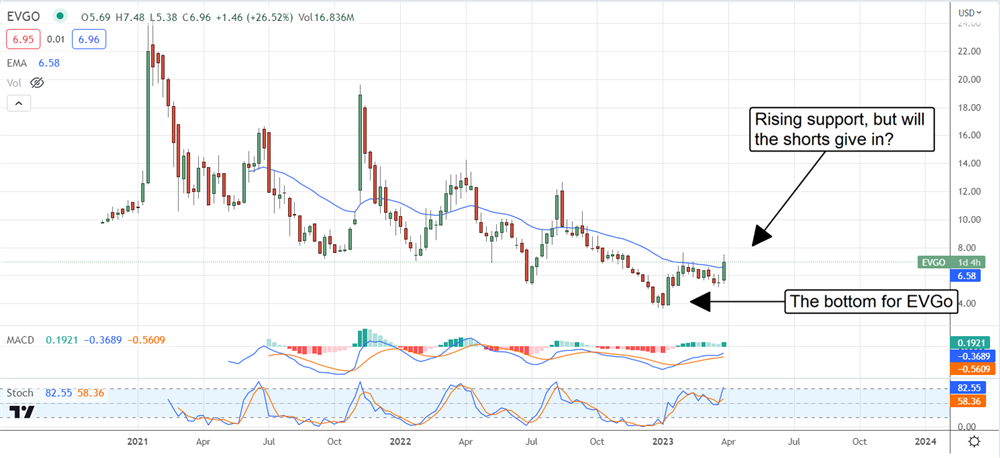Image resolution: width=1000 pixels, height=458 pixels.
Task: Click the 6.58 EMA value in legend
Action: (50, 63)
